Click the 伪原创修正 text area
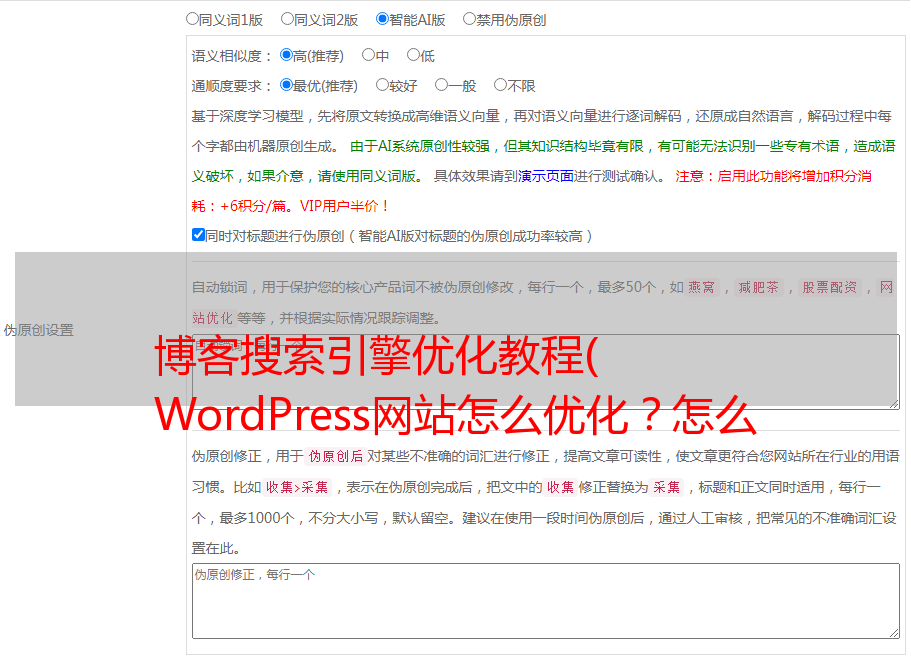Screen dimensions: 911x658 (545, 600)
